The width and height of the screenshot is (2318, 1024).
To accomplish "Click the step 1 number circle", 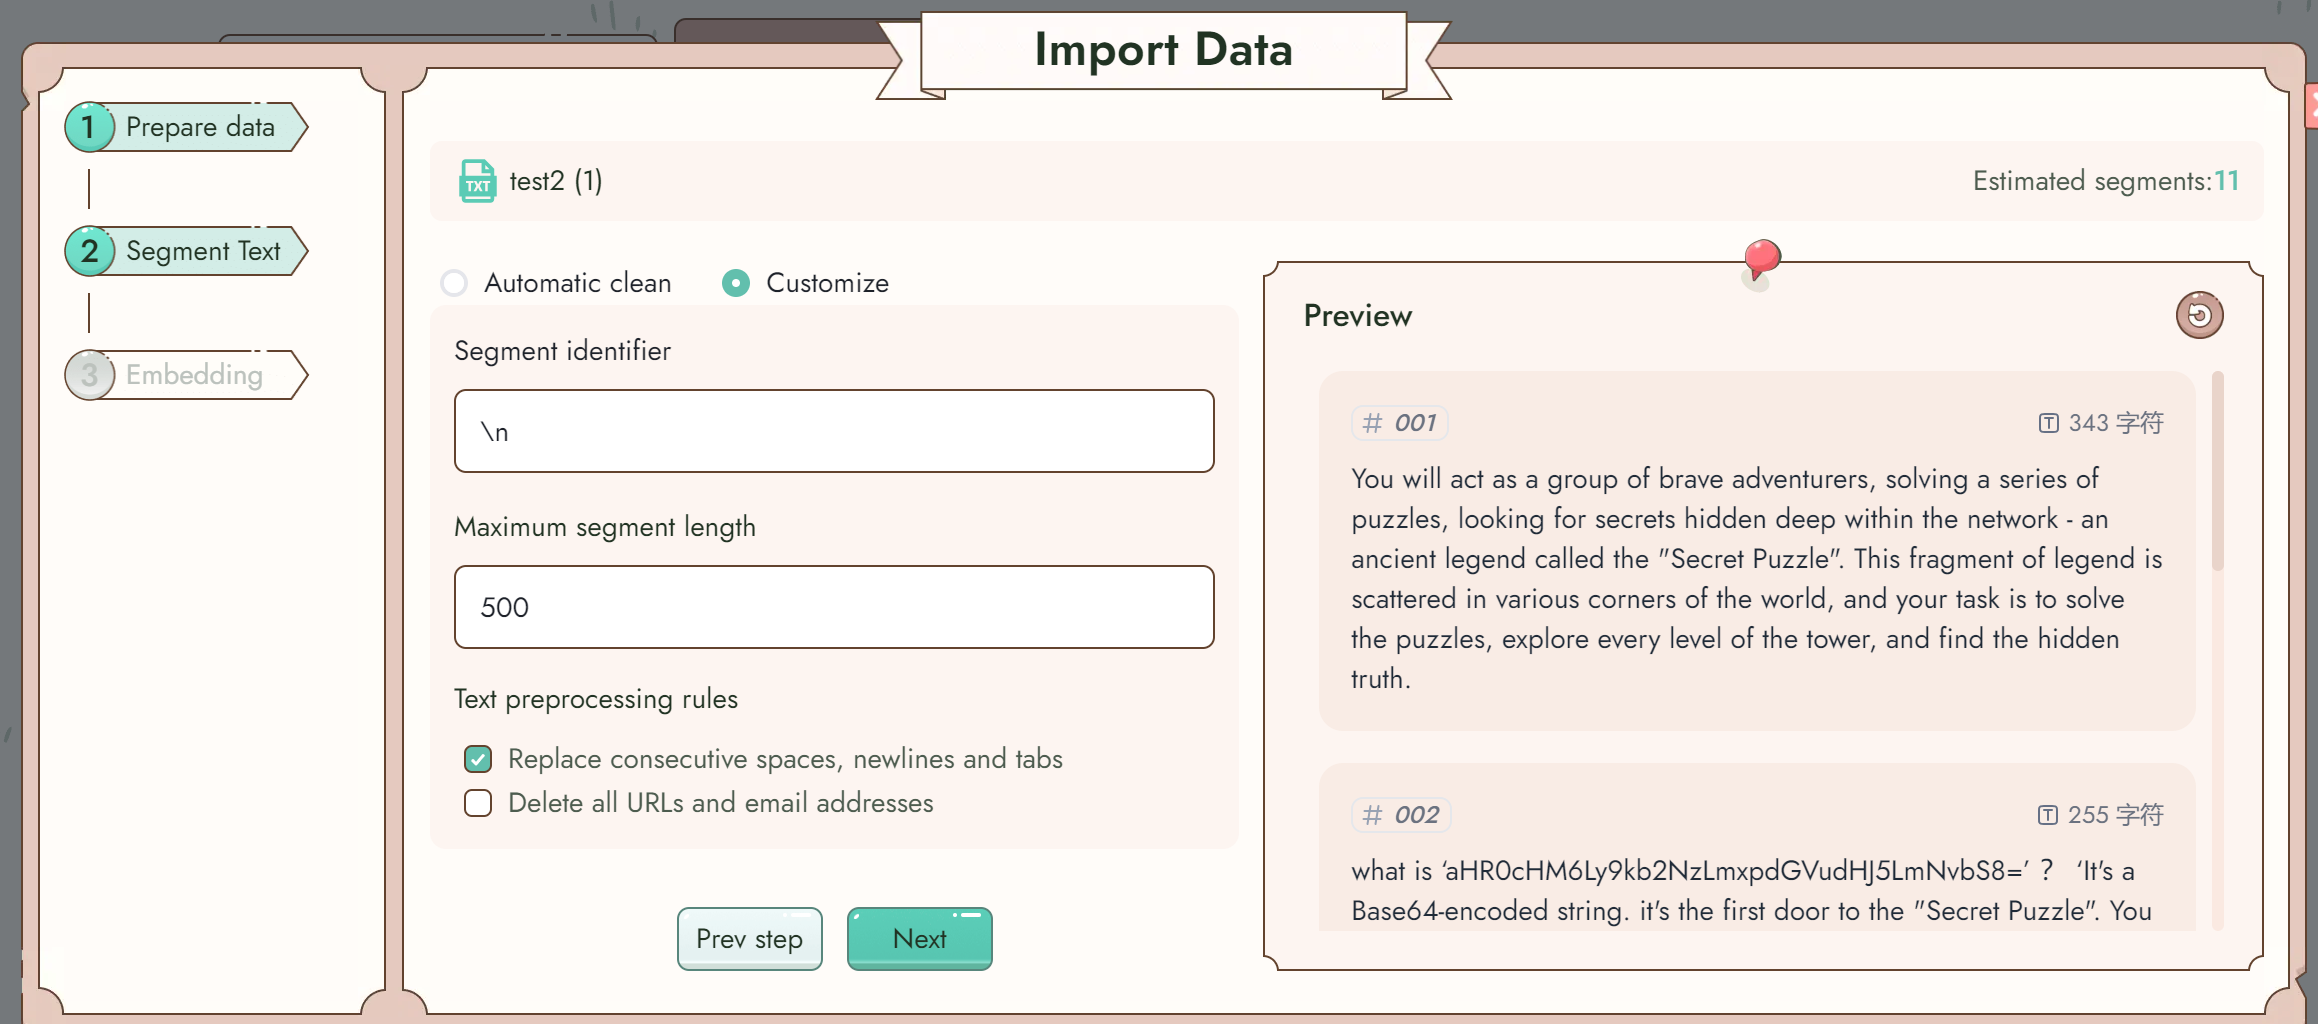I will click(x=89, y=127).
